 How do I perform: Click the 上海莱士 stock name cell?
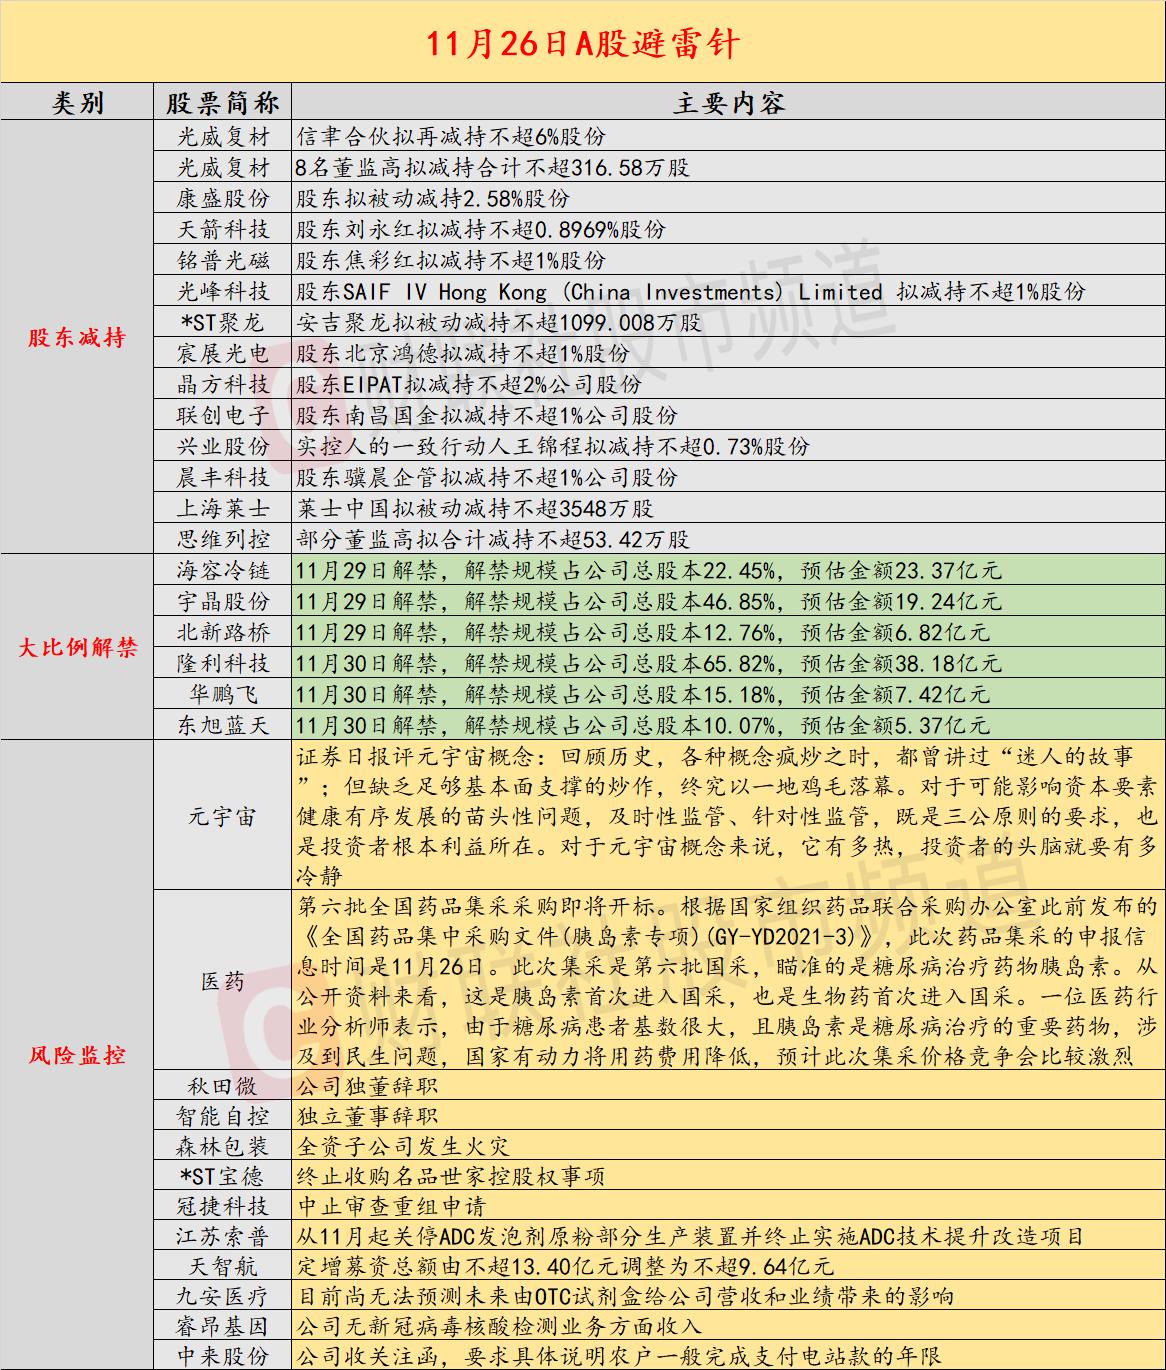click(223, 508)
